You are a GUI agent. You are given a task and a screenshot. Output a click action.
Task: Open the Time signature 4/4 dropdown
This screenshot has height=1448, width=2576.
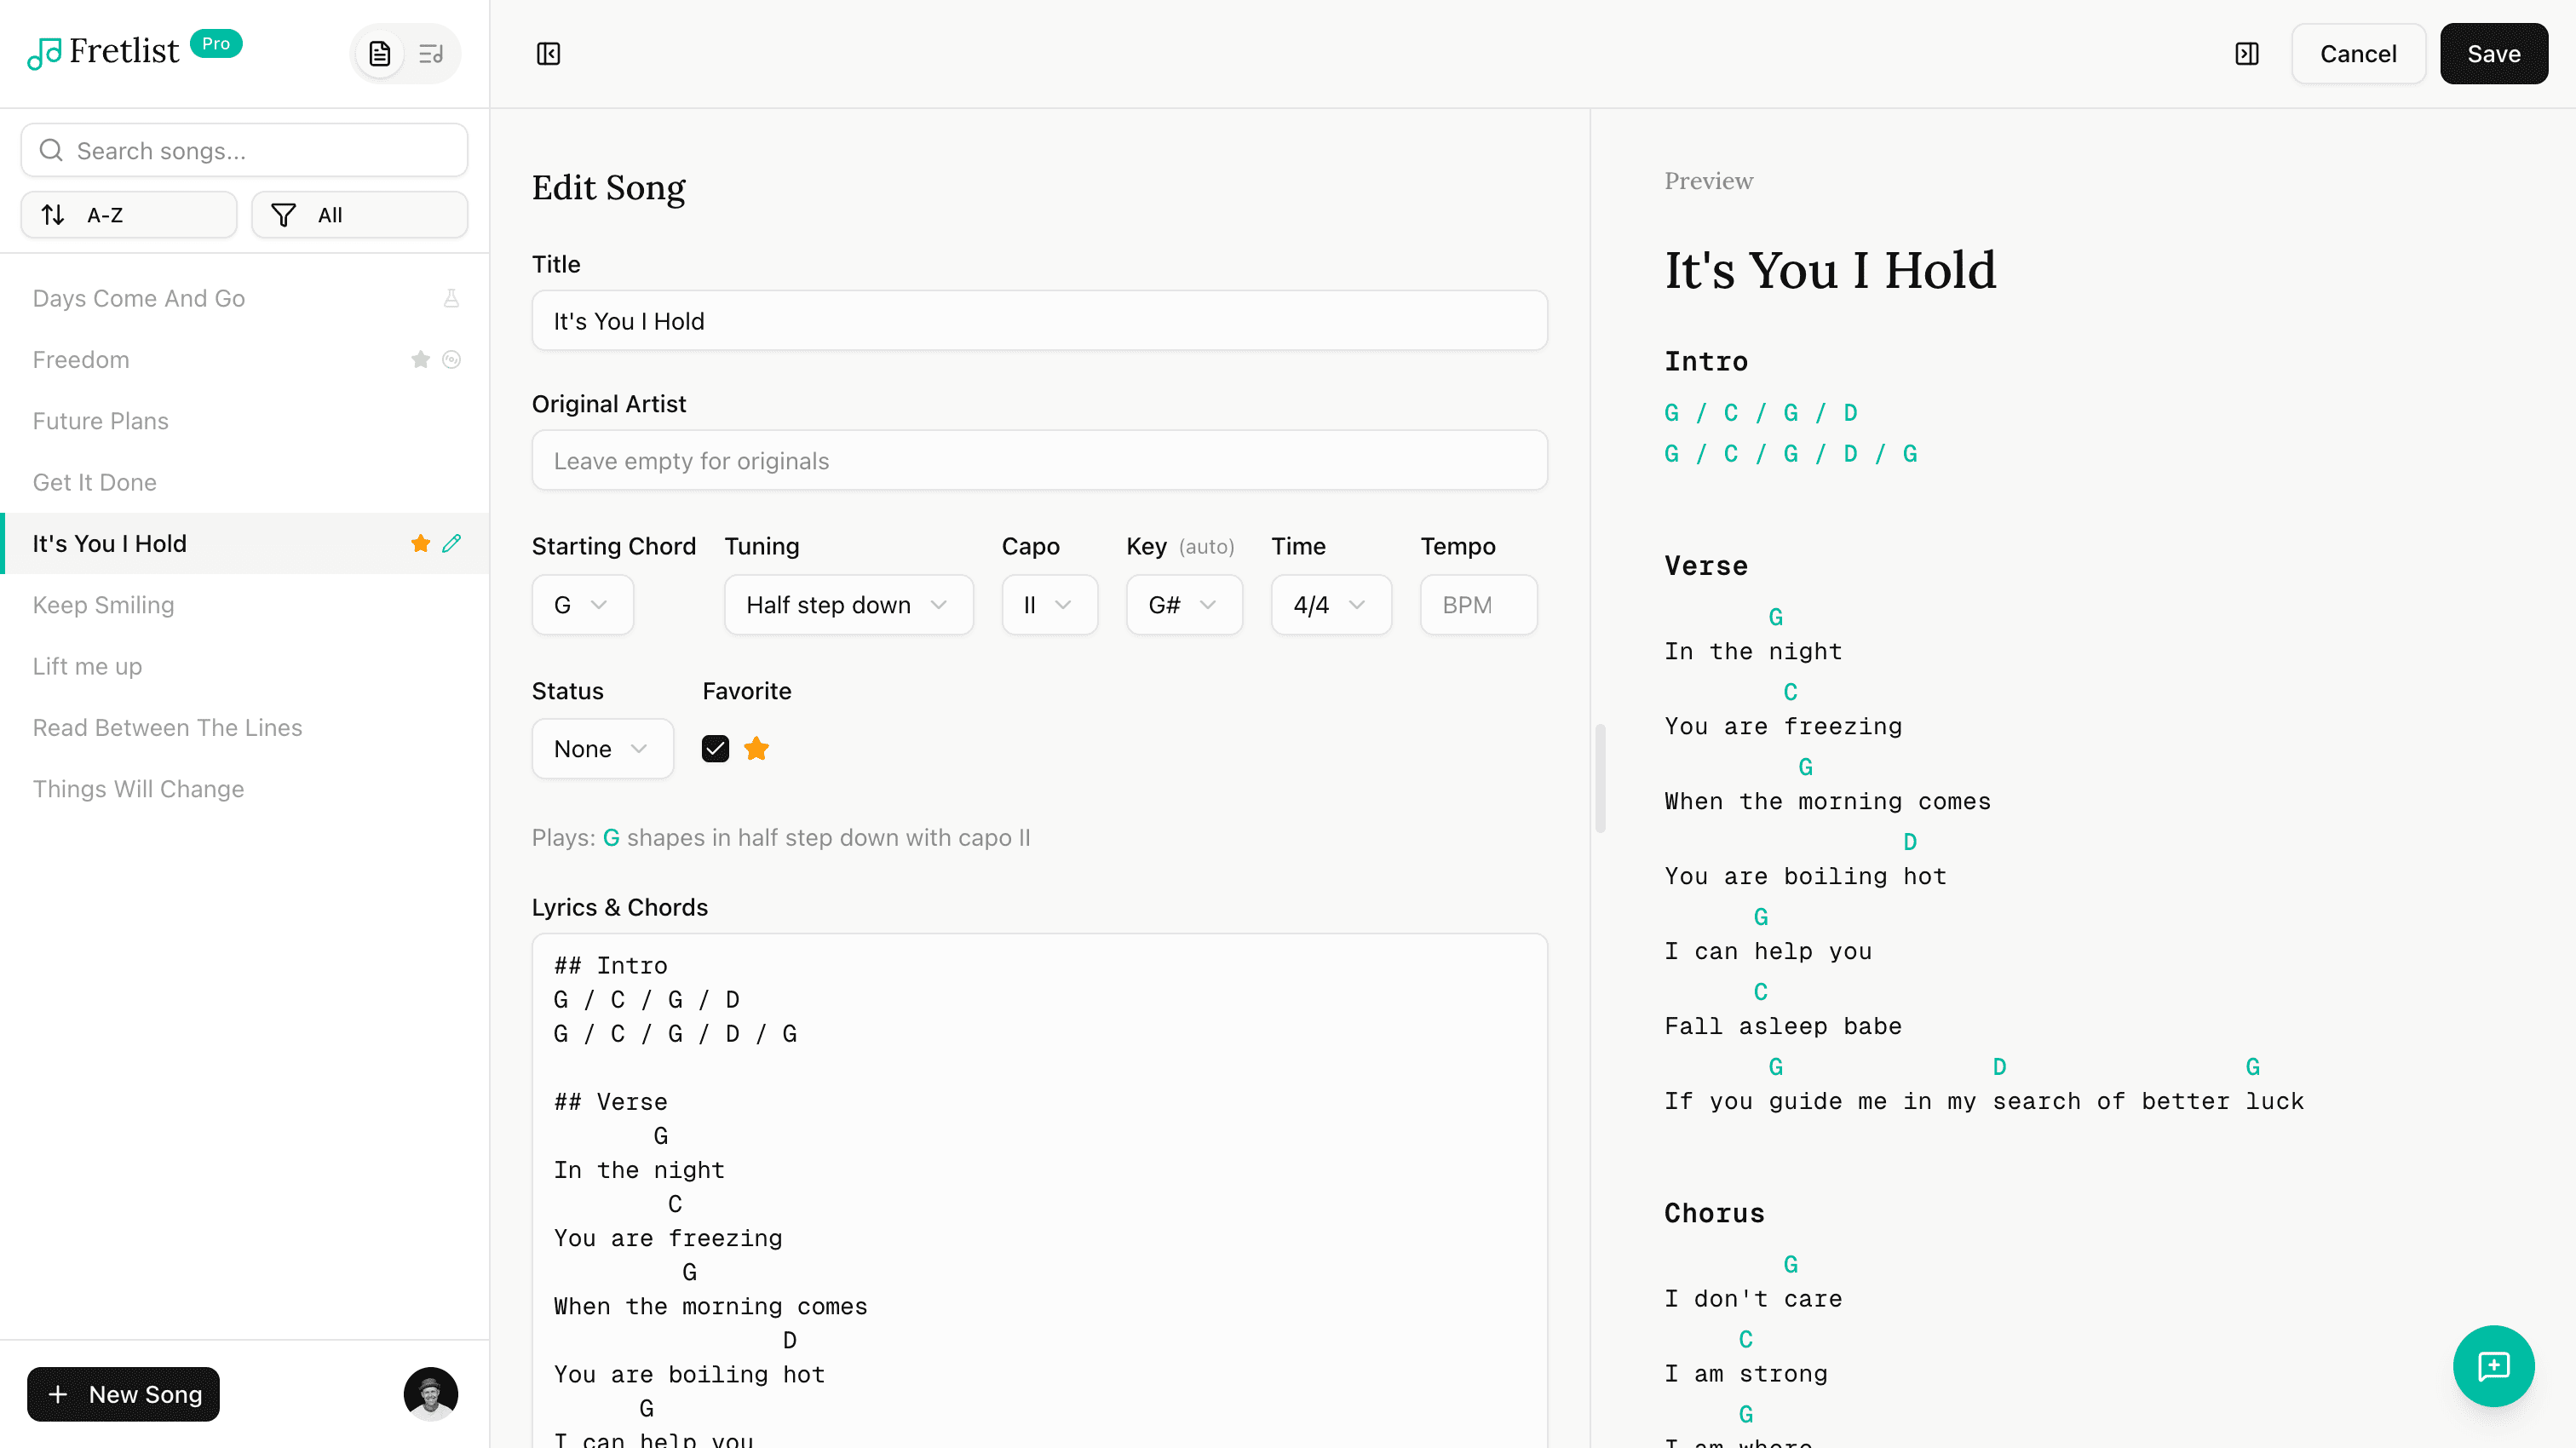pyautogui.click(x=1330, y=605)
